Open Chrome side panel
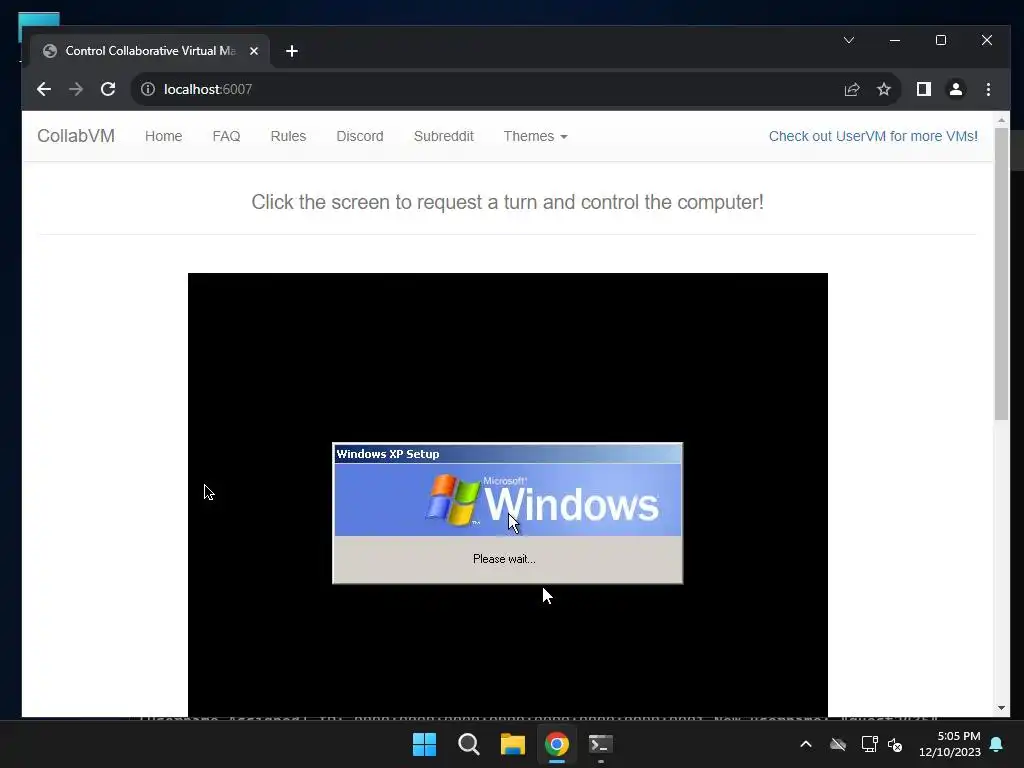The height and width of the screenshot is (768, 1024). click(923, 89)
